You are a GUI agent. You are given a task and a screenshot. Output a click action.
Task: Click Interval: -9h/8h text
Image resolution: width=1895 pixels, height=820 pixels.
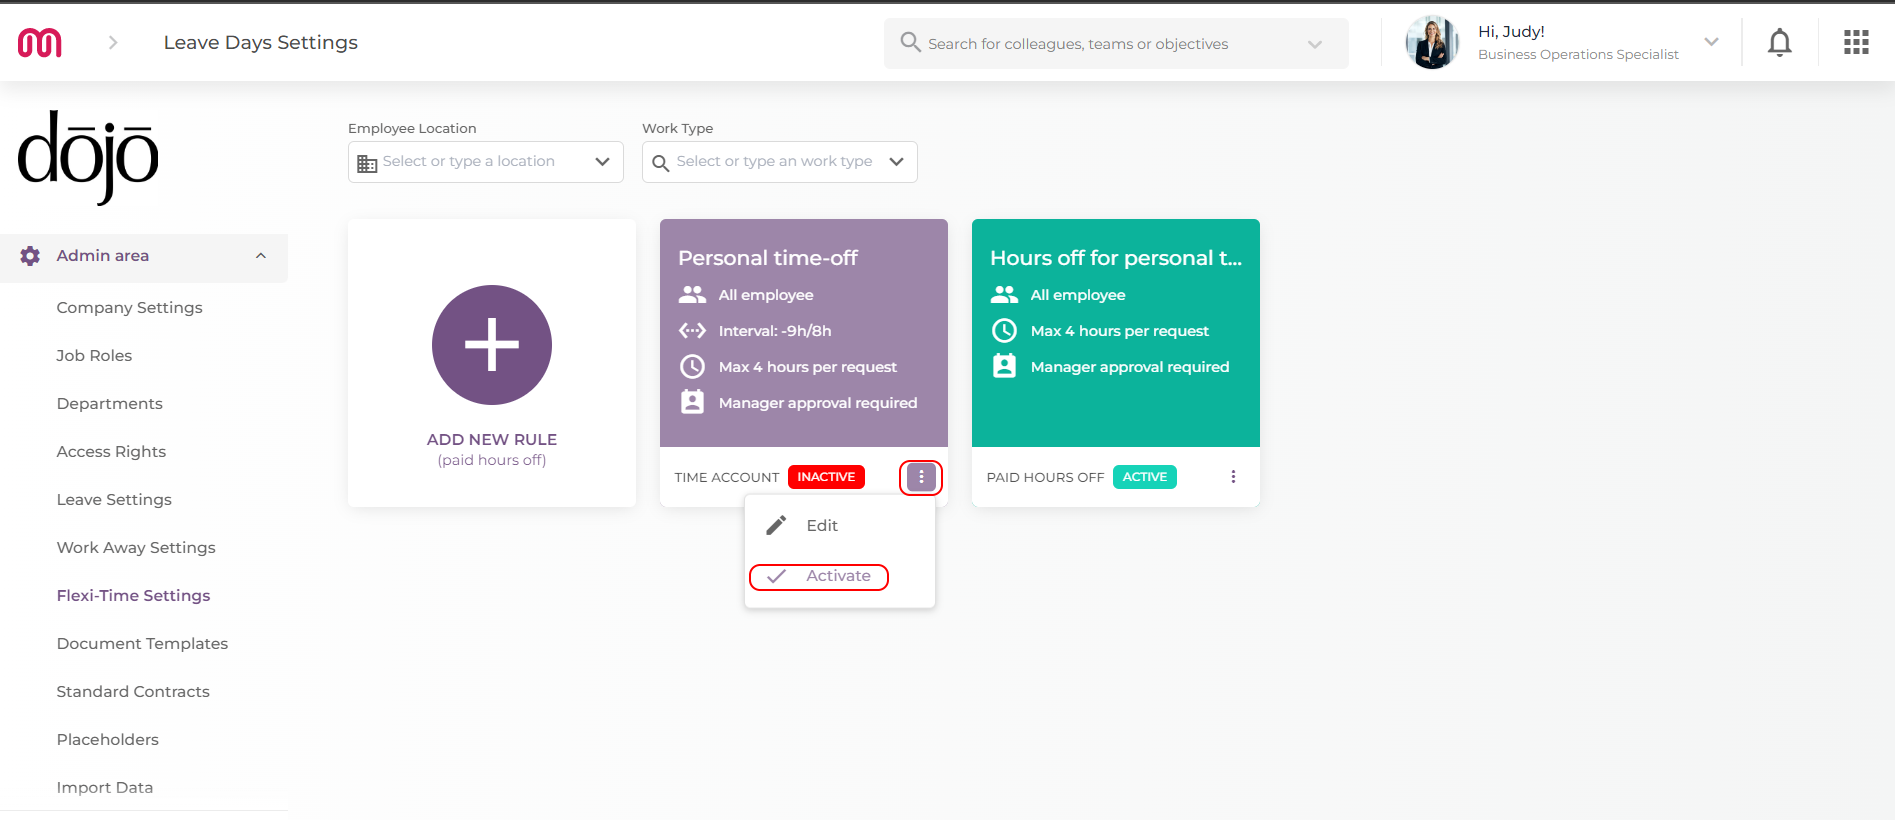[775, 331]
